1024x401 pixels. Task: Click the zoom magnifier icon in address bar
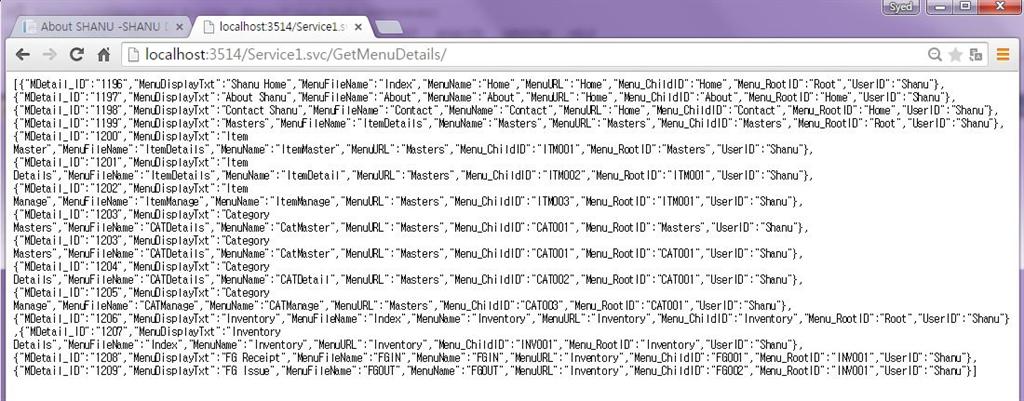(935, 55)
